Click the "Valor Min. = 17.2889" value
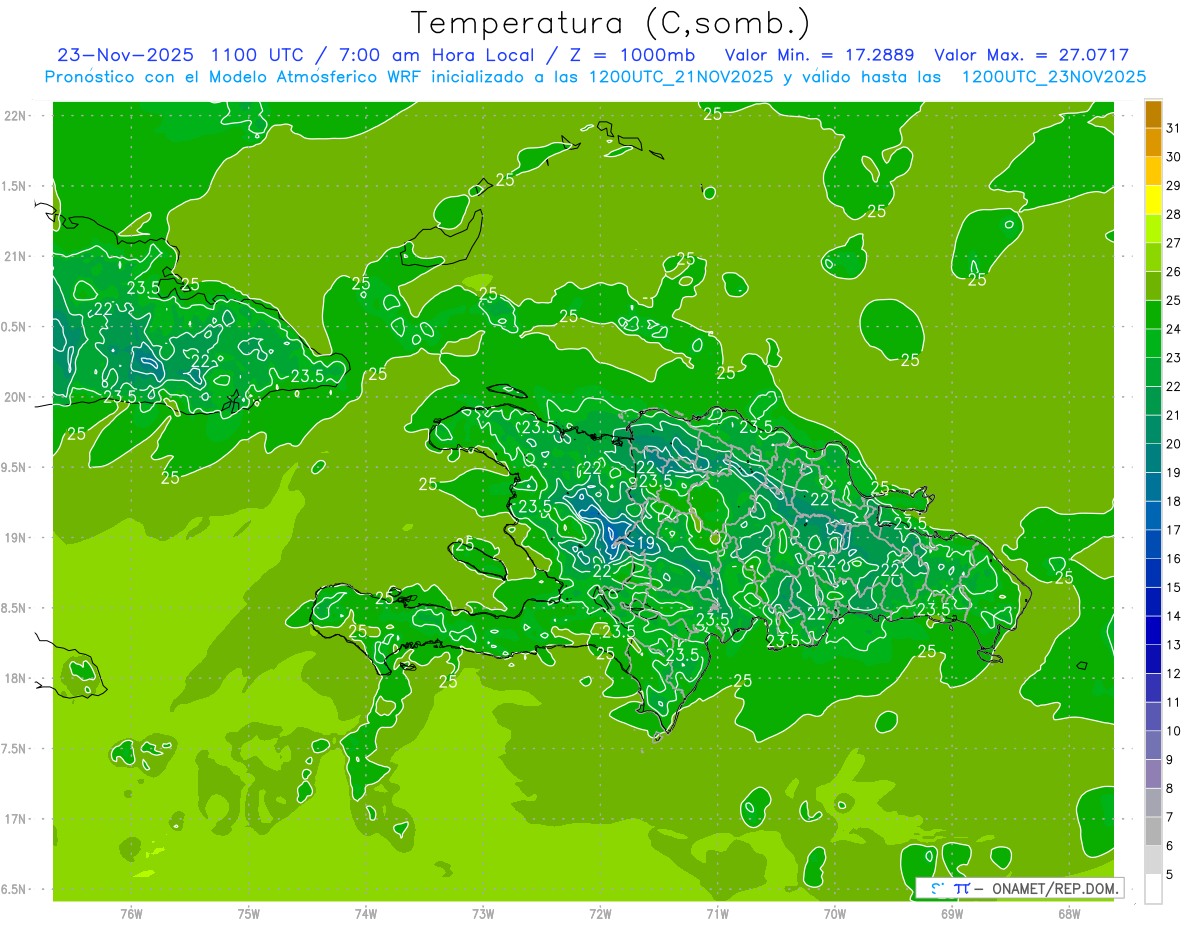This screenshot has width=1200, height=927. tap(820, 55)
